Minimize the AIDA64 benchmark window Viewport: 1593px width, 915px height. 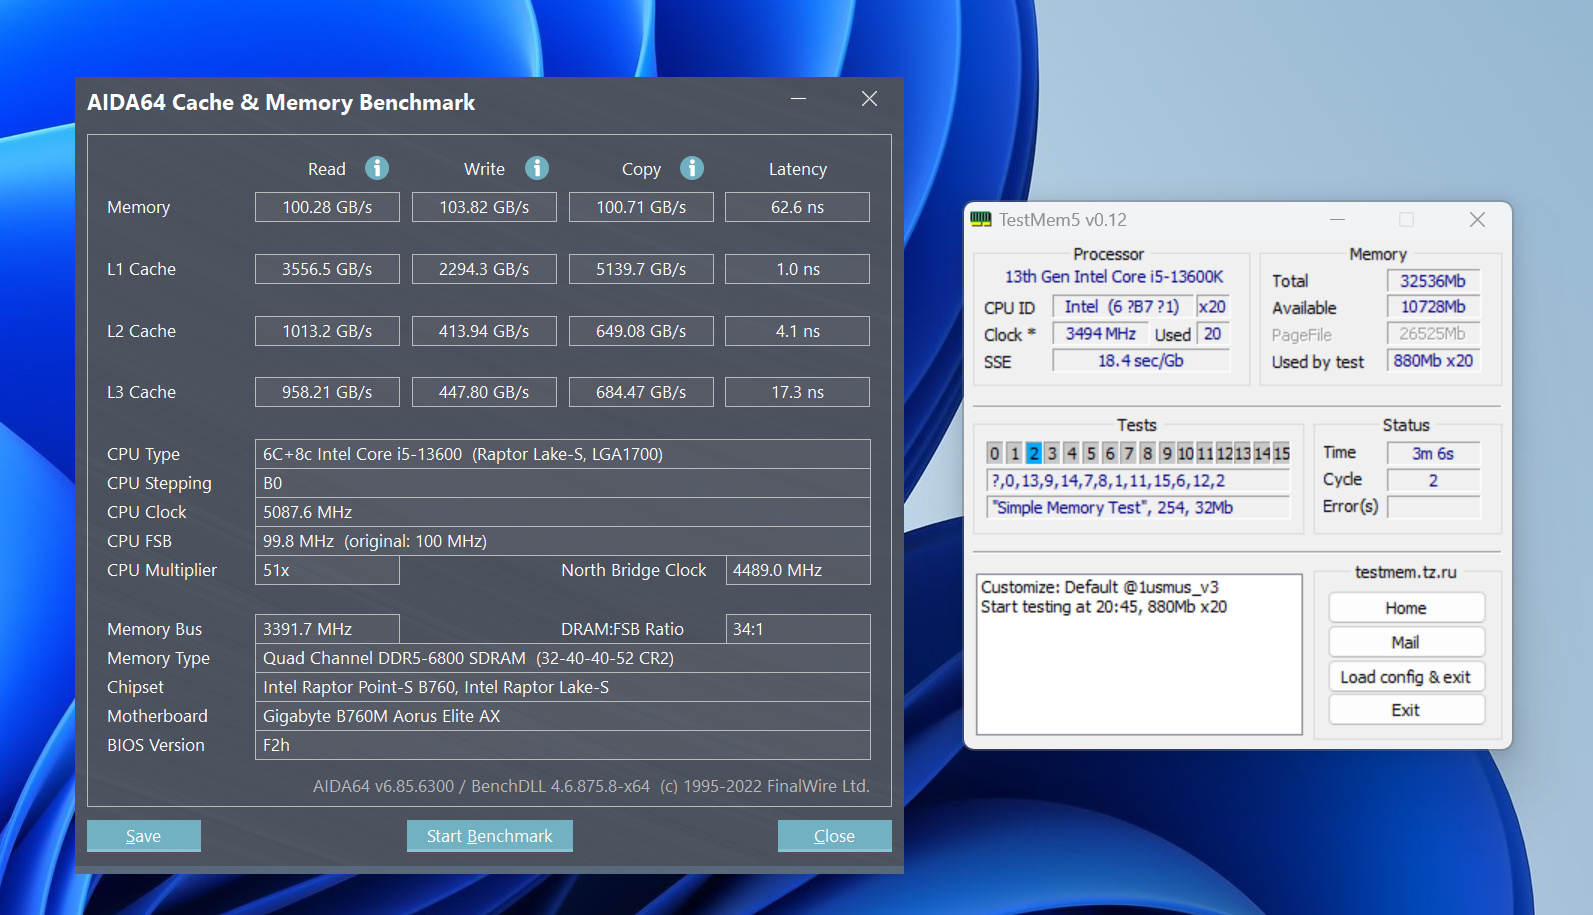(x=798, y=99)
